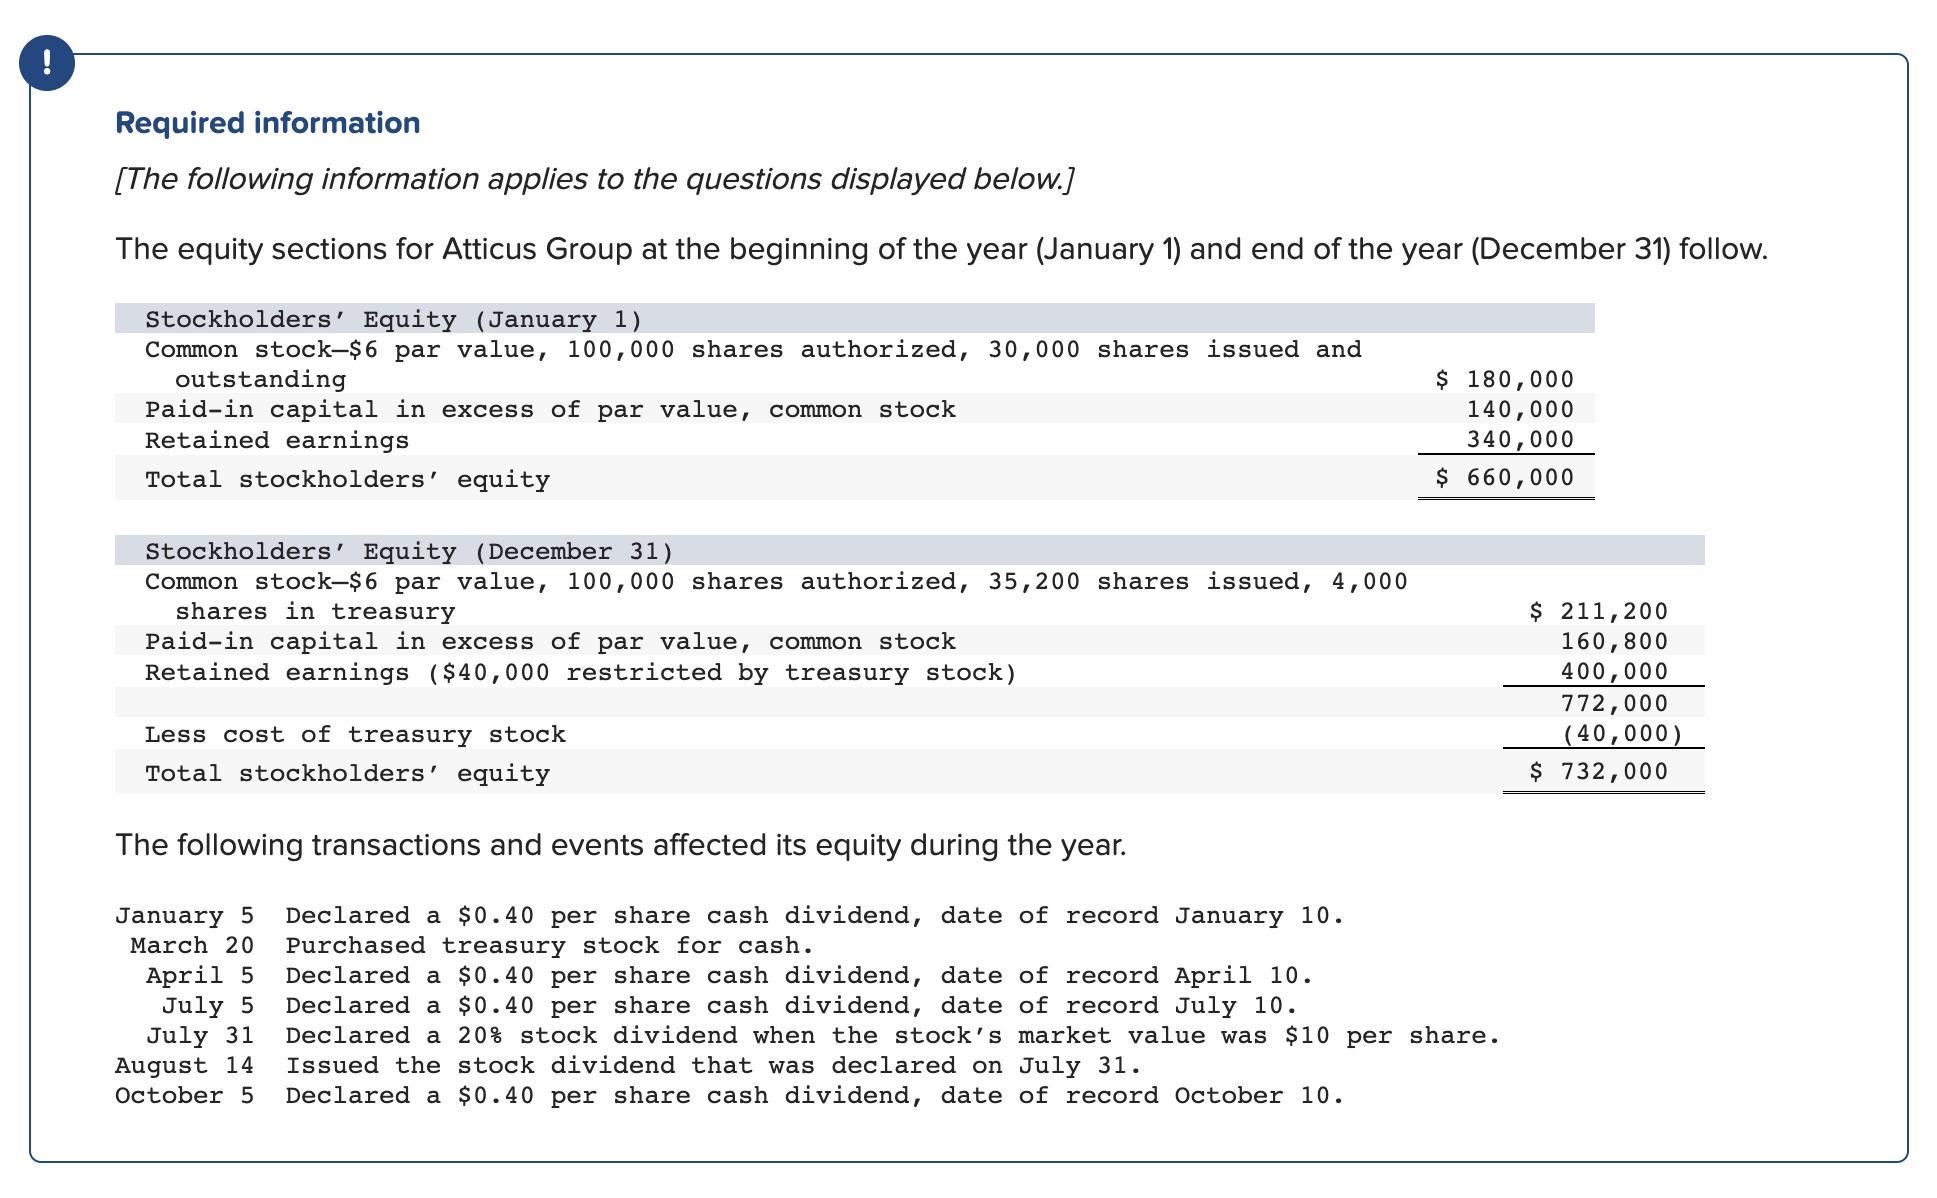The image size is (1937, 1198).
Task: Click the exclamation alert icon
Action: pos(46,63)
